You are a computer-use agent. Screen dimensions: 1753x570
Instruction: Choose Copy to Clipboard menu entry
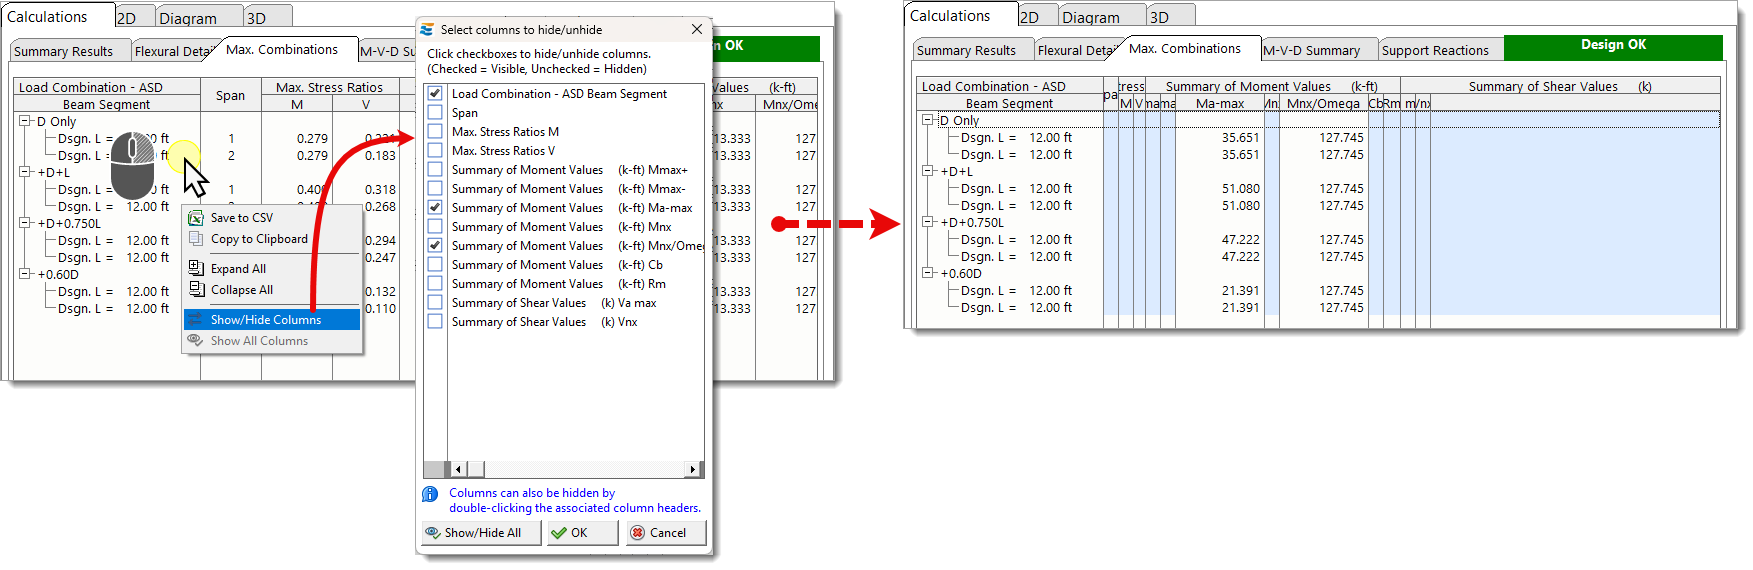[272, 239]
